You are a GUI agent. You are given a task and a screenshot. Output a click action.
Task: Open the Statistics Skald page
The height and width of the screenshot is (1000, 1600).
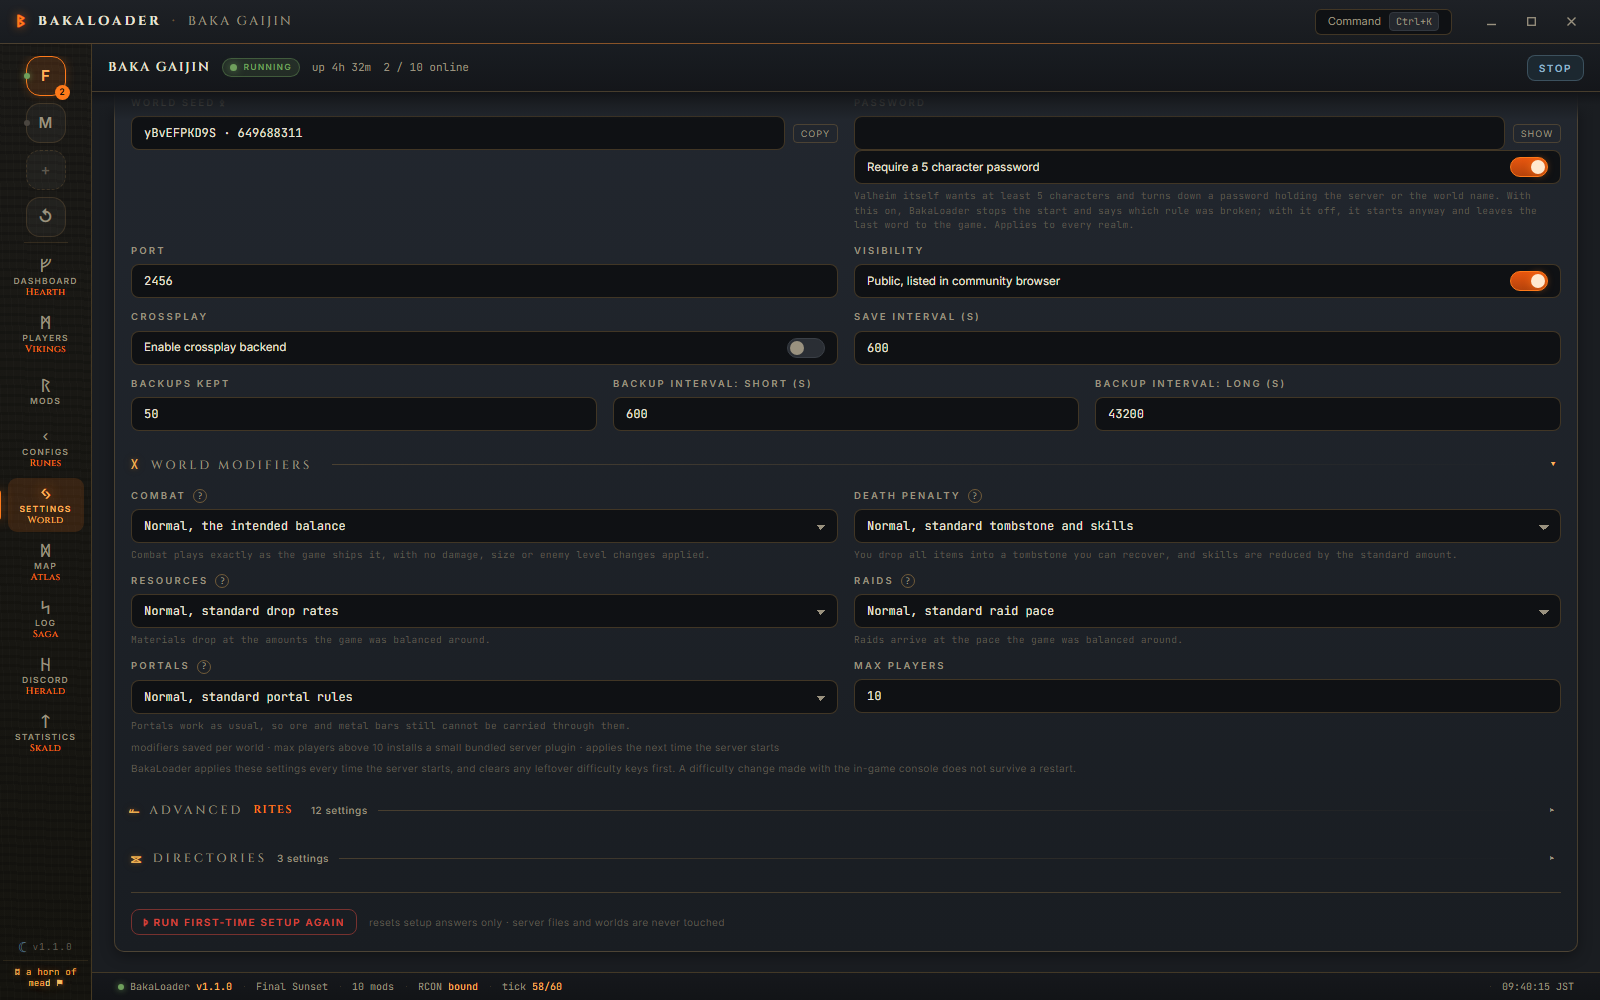(45, 733)
